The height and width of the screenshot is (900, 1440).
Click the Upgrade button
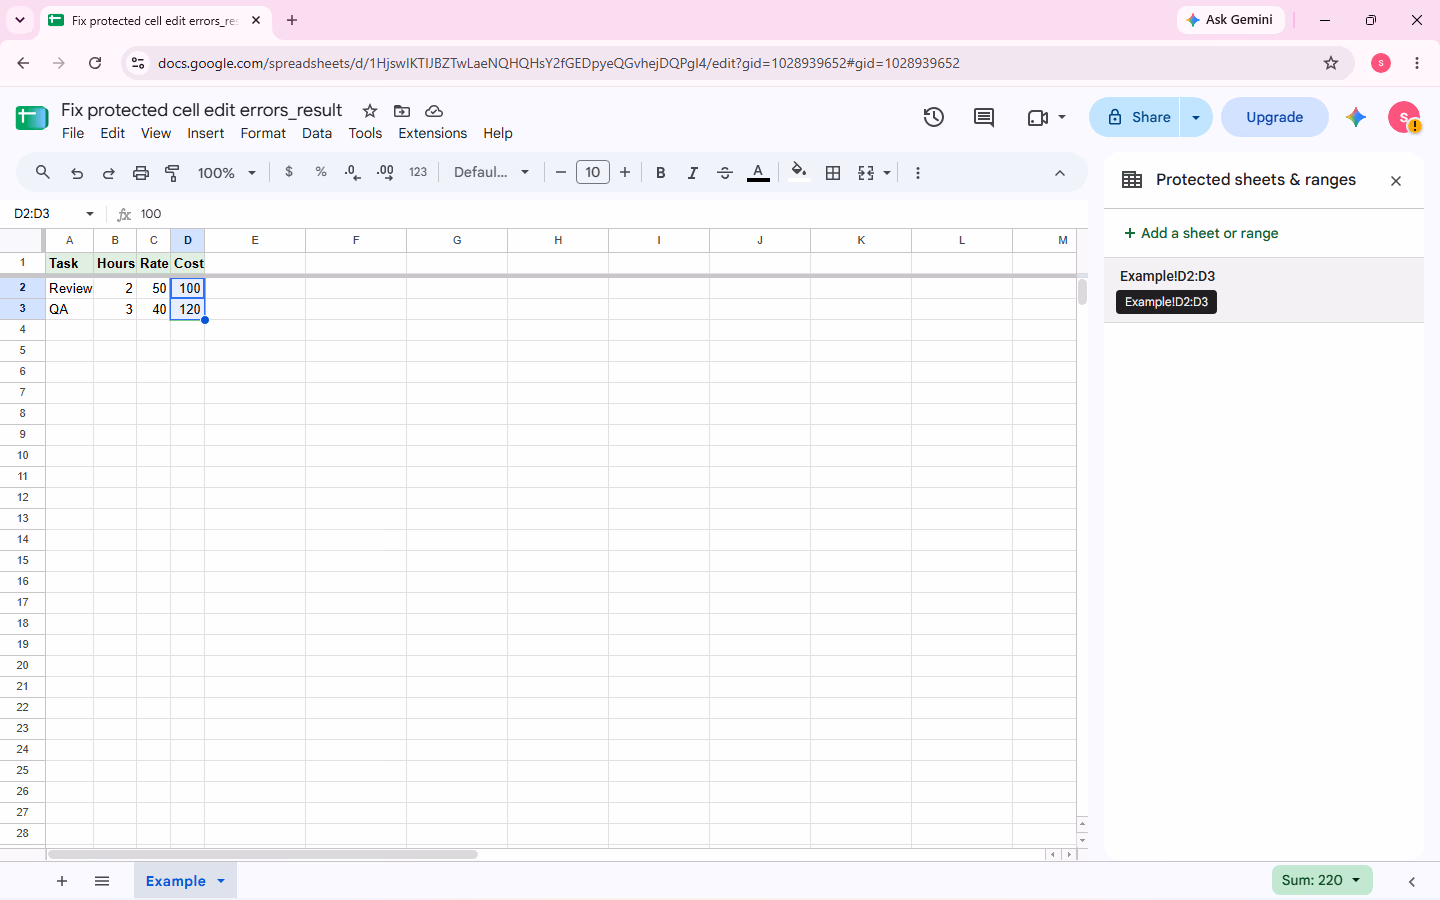[1275, 117]
